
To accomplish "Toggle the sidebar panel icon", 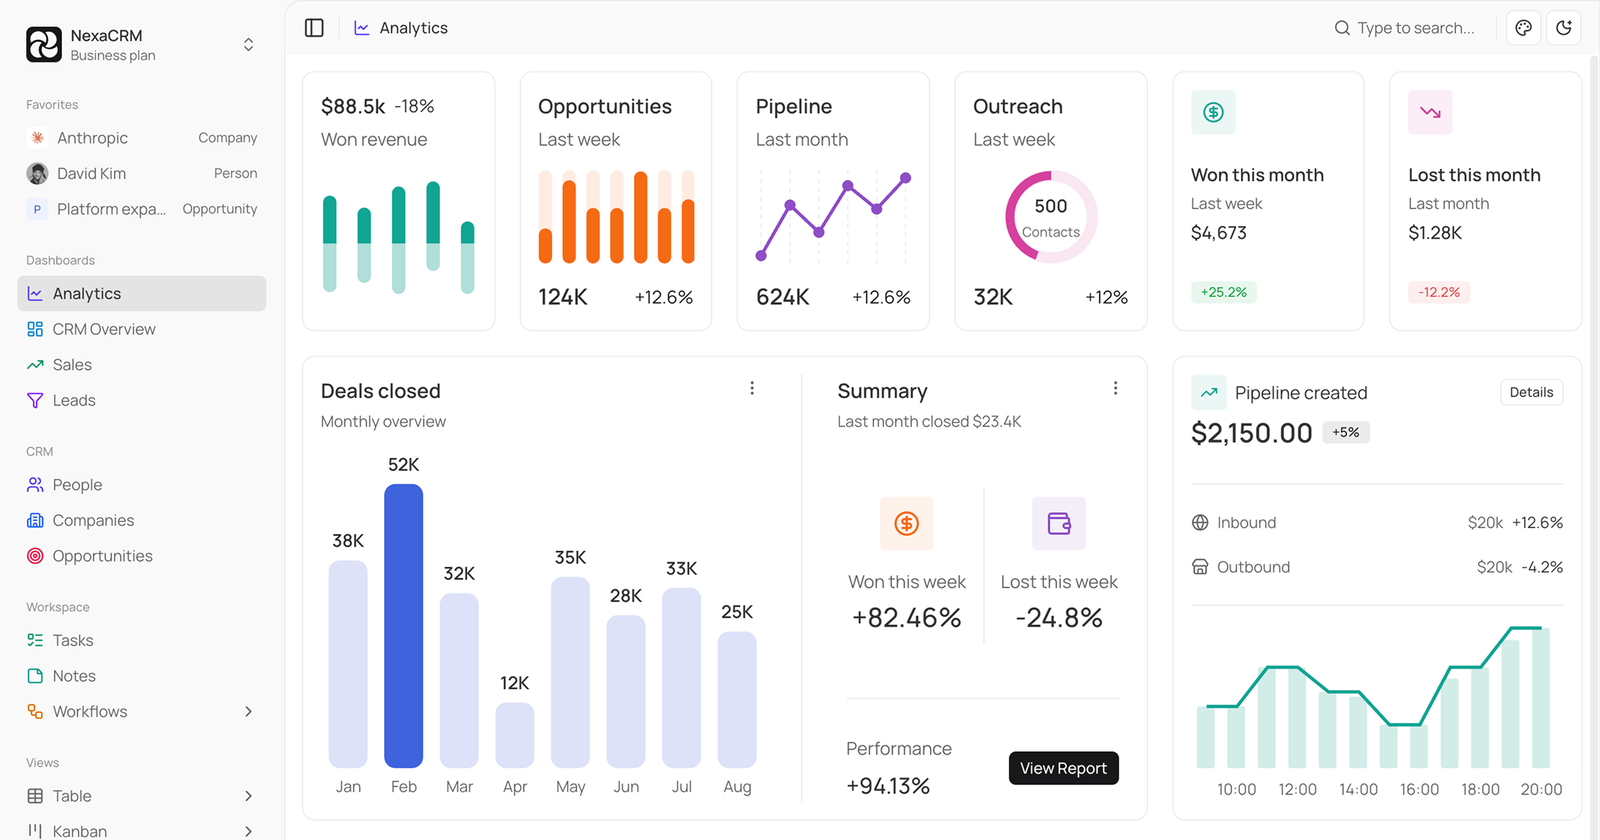I will coord(314,28).
